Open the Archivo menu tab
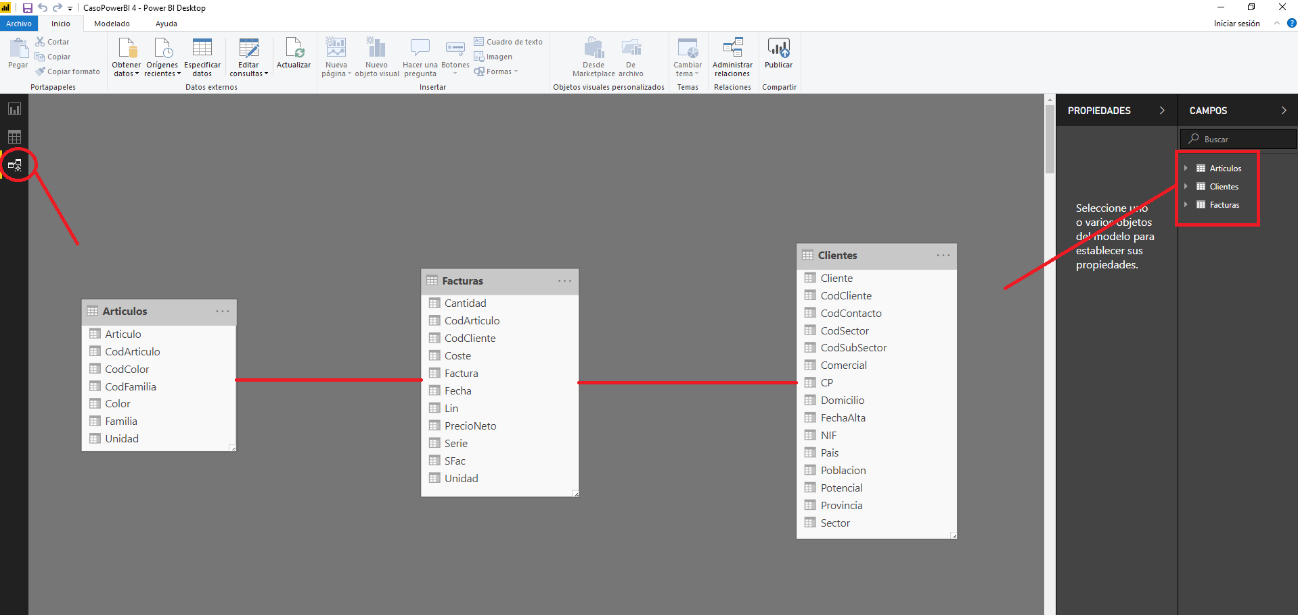Image resolution: width=1298 pixels, height=615 pixels. (19, 23)
